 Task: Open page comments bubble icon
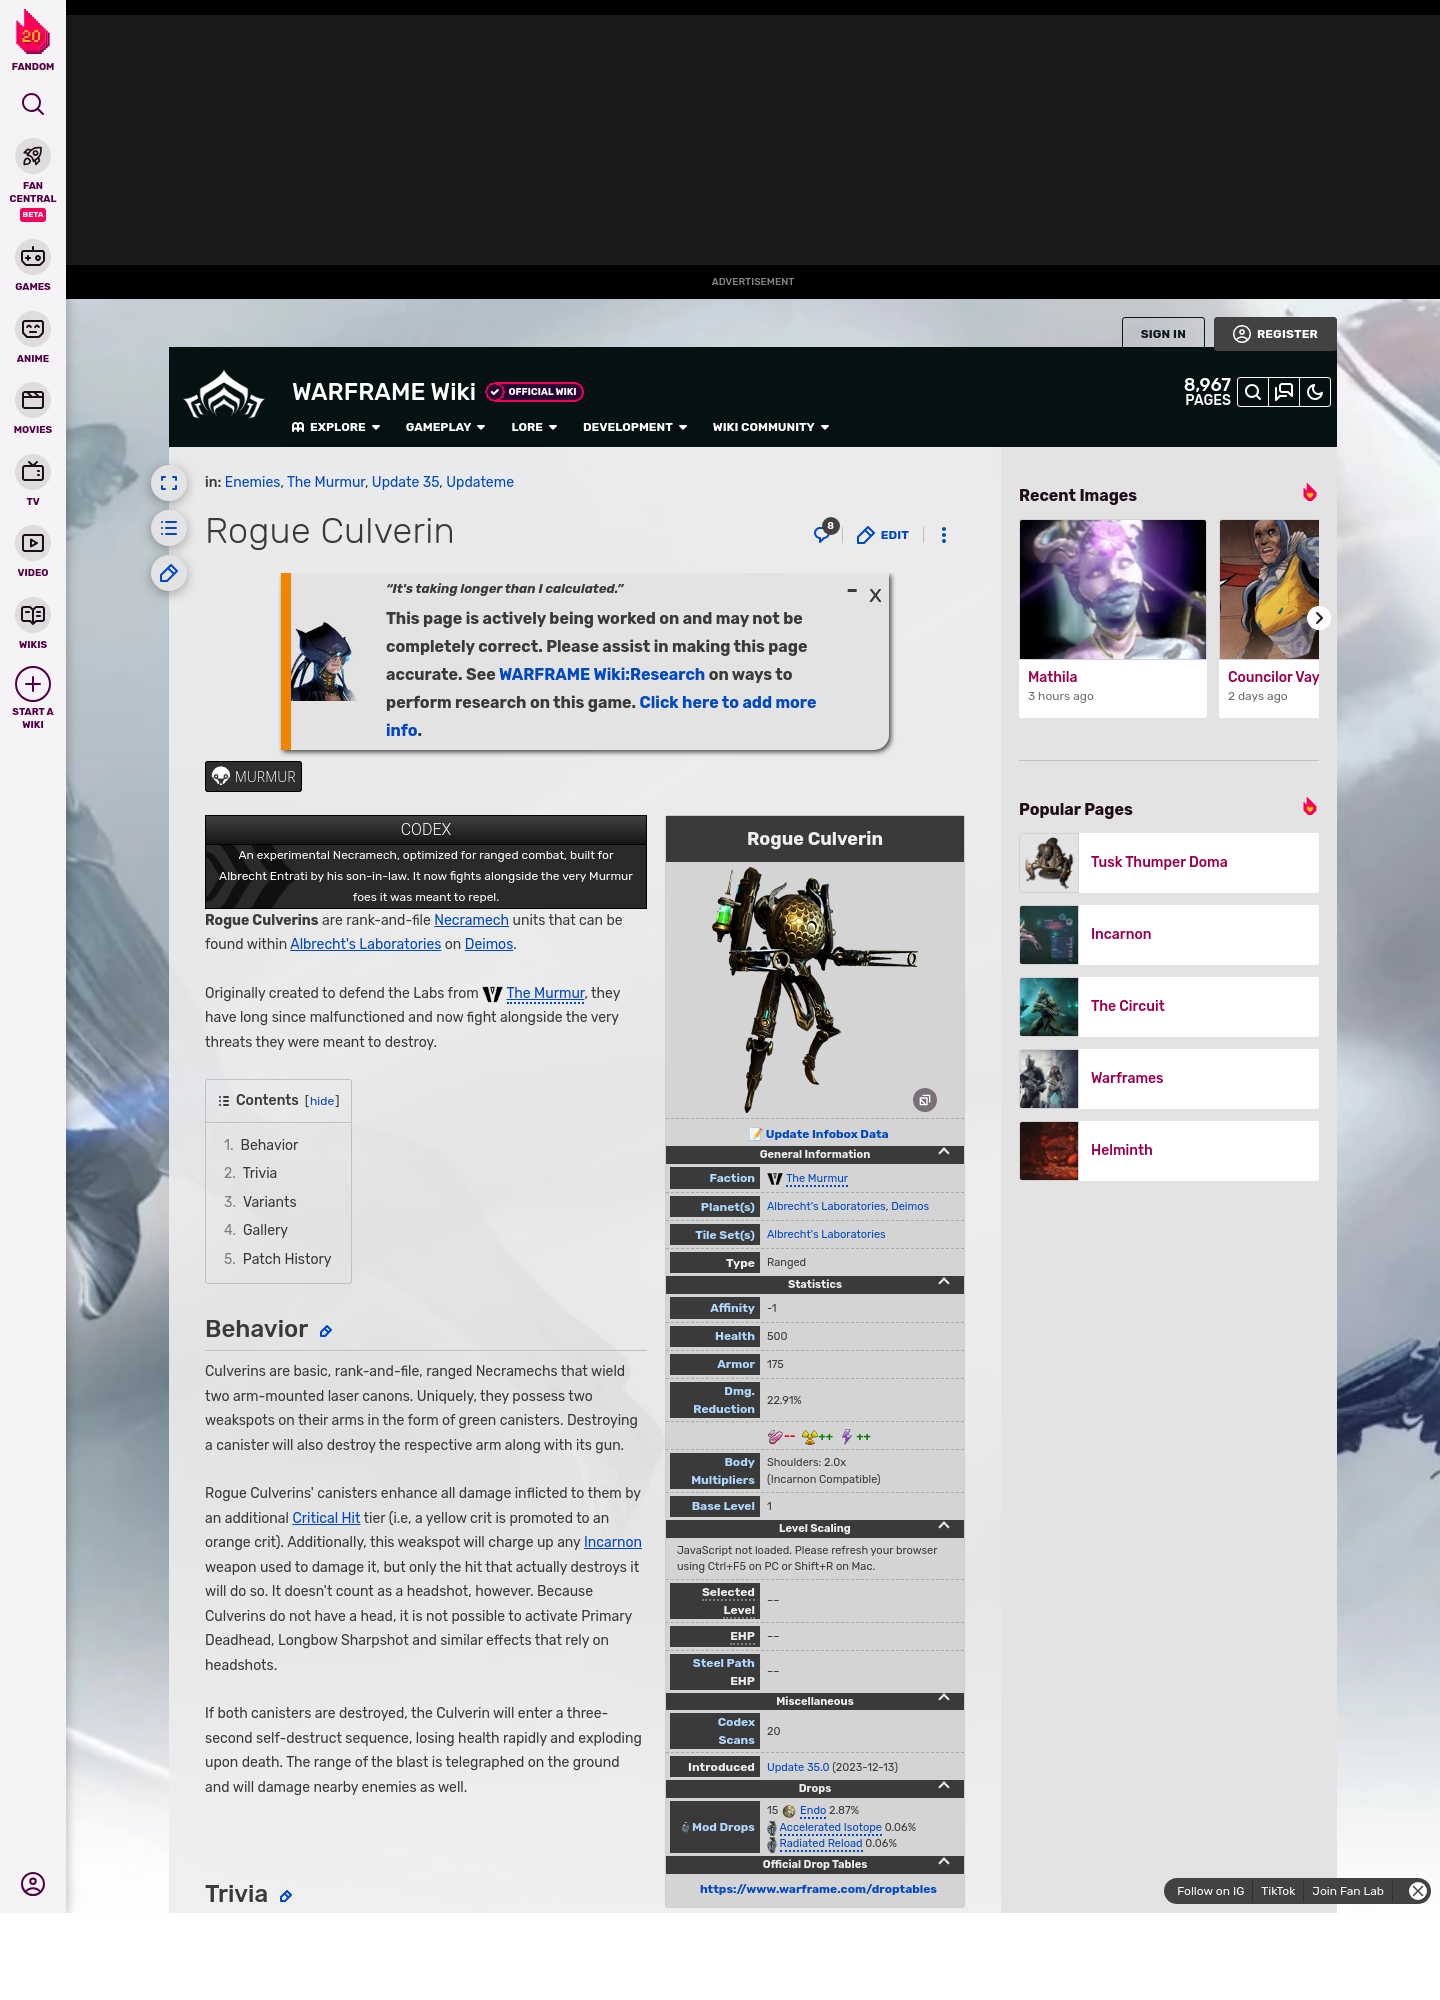click(824, 533)
